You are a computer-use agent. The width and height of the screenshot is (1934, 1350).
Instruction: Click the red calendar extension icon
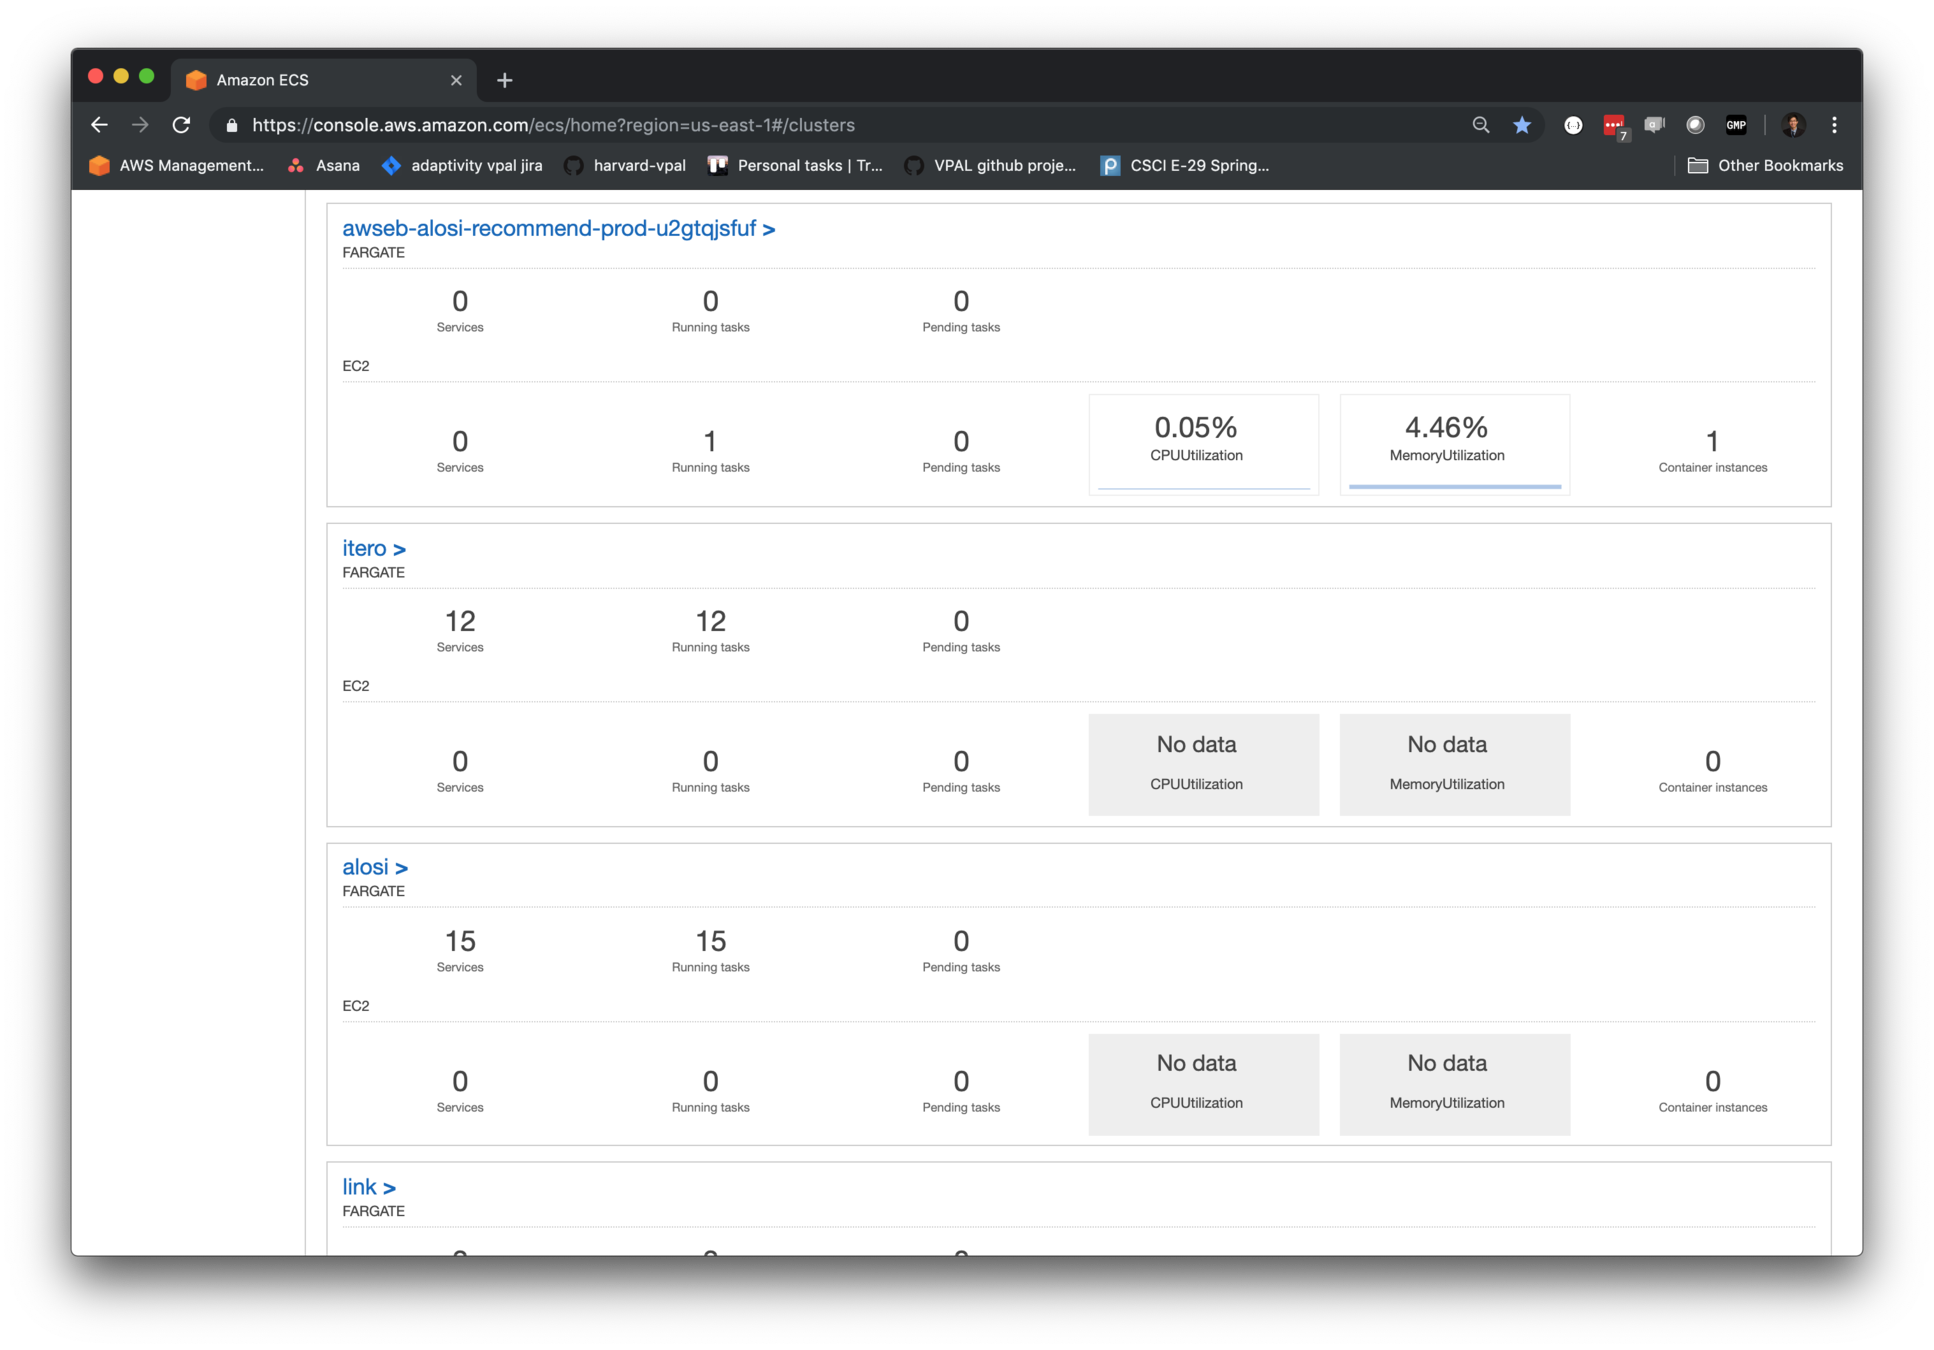[x=1614, y=125]
